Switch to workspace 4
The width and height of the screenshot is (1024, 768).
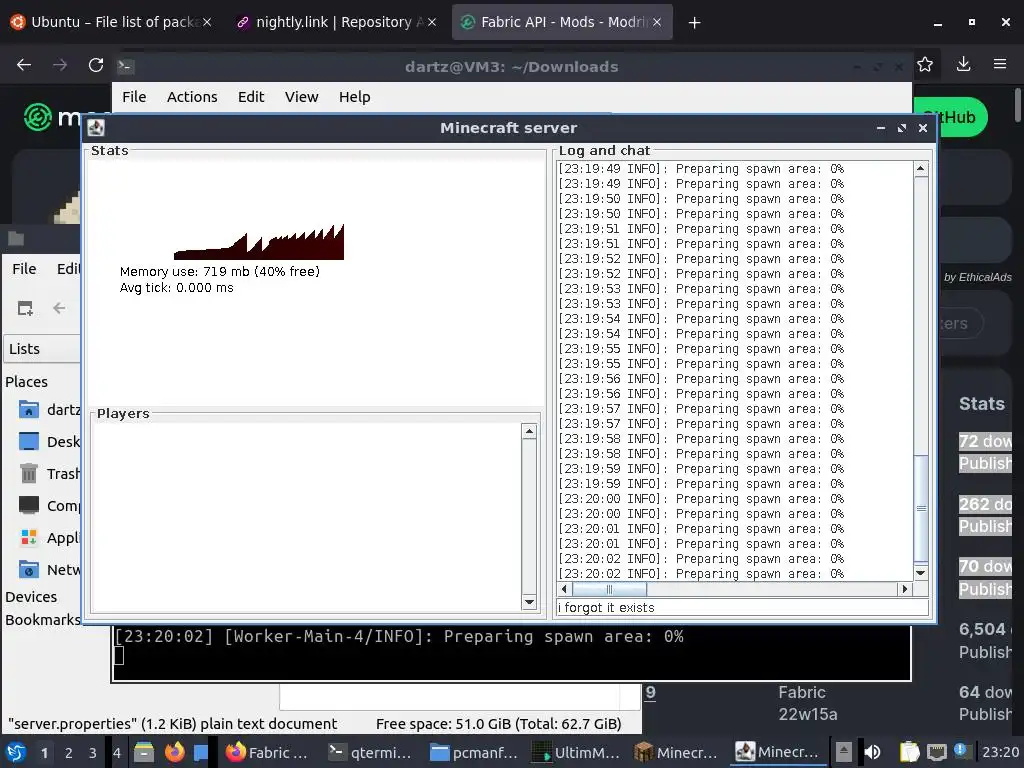(x=116, y=753)
